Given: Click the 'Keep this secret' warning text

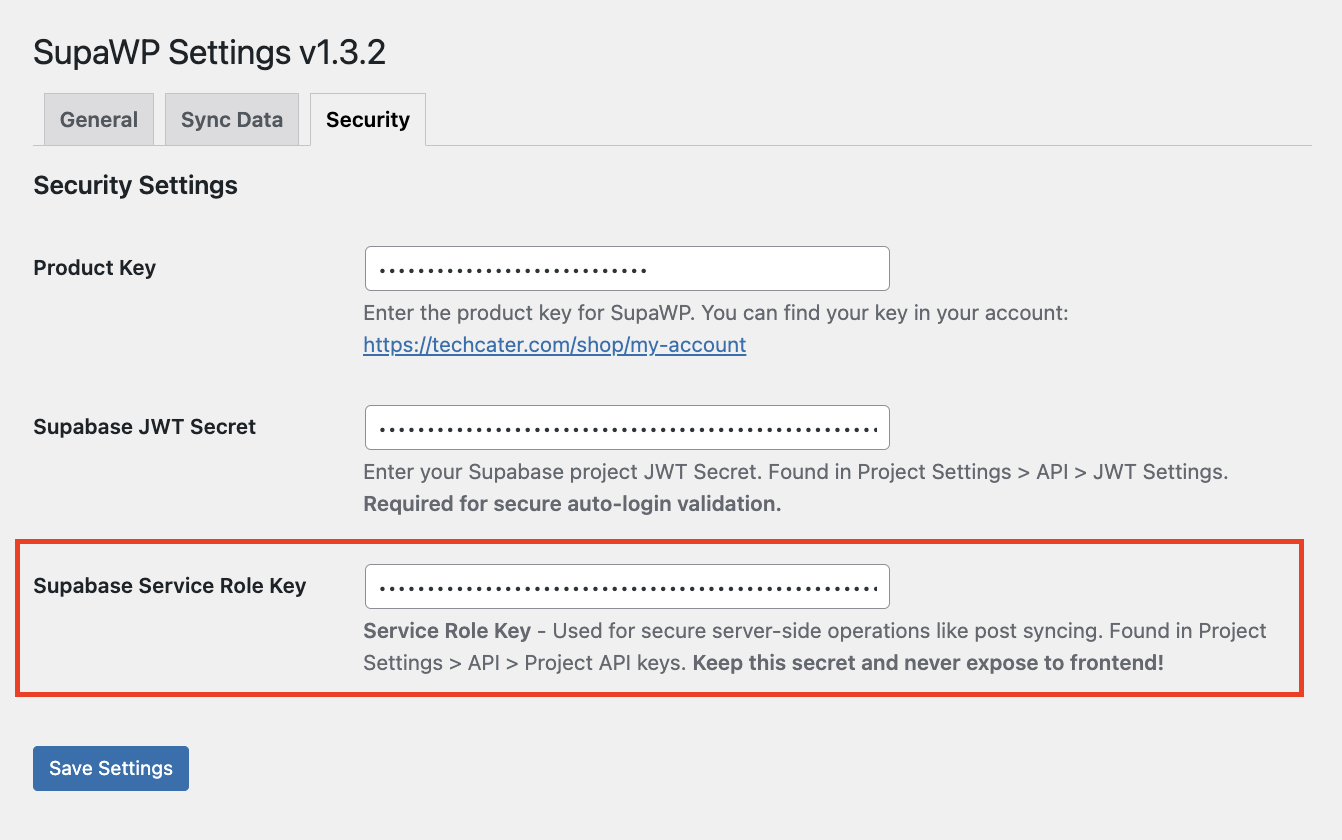Looking at the screenshot, I should click(x=928, y=662).
